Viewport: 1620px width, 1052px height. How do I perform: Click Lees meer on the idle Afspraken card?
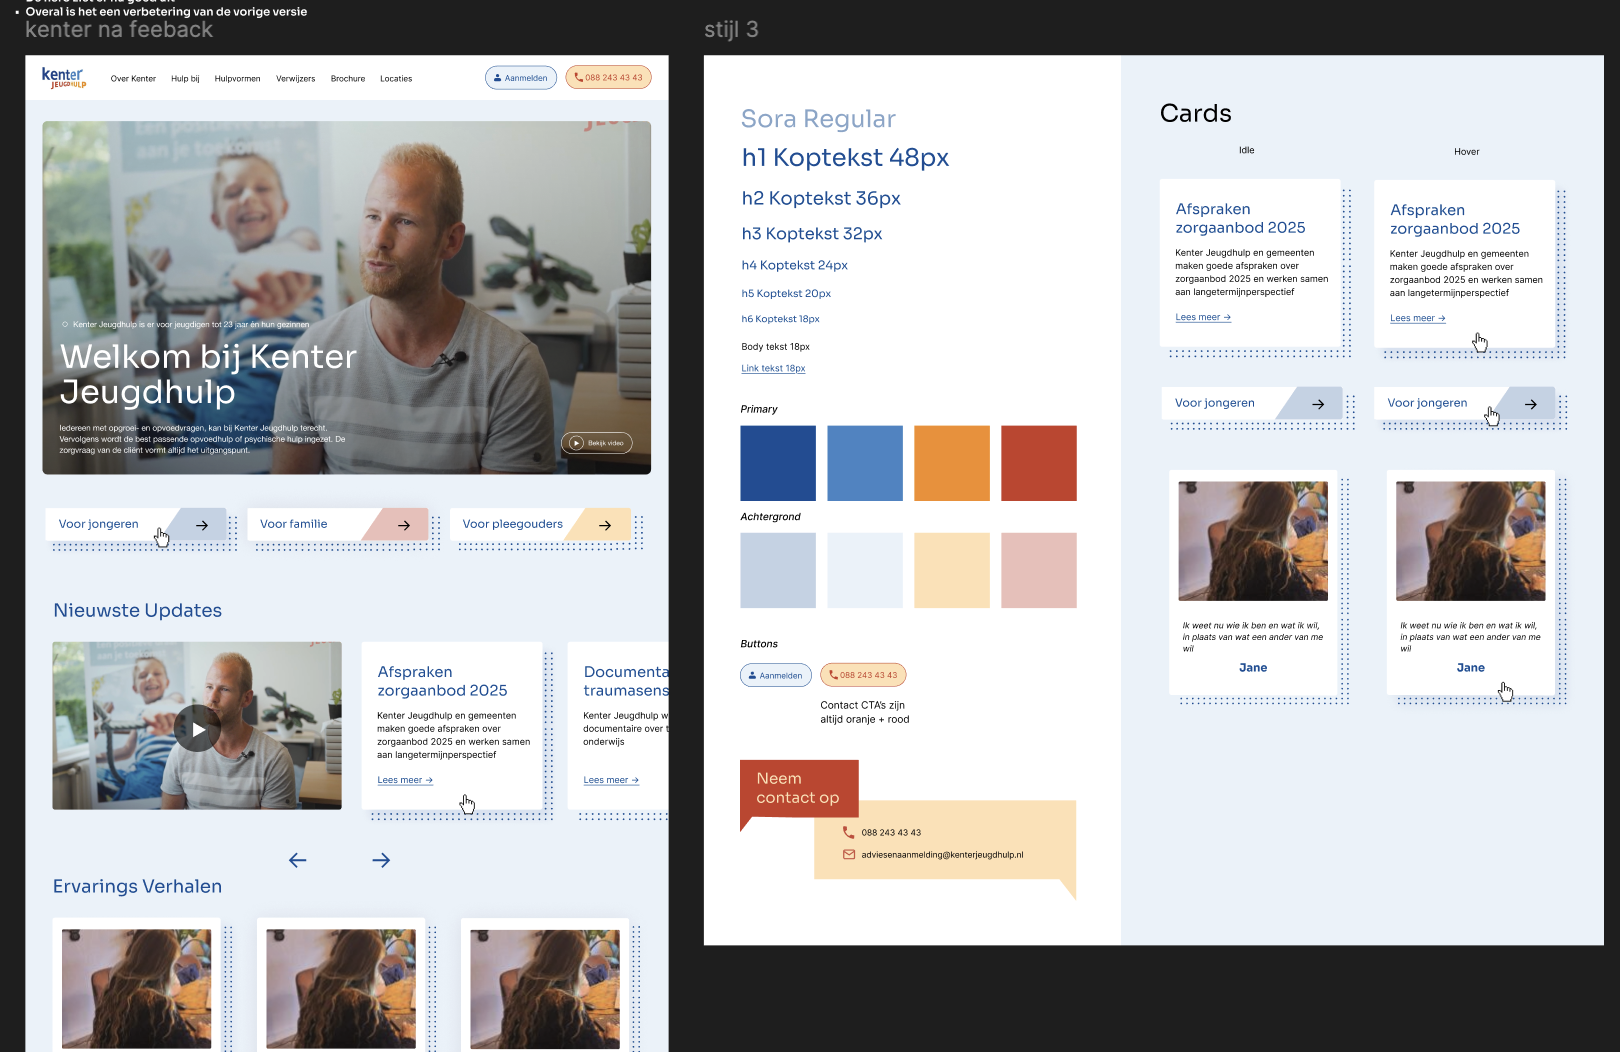coord(1203,317)
